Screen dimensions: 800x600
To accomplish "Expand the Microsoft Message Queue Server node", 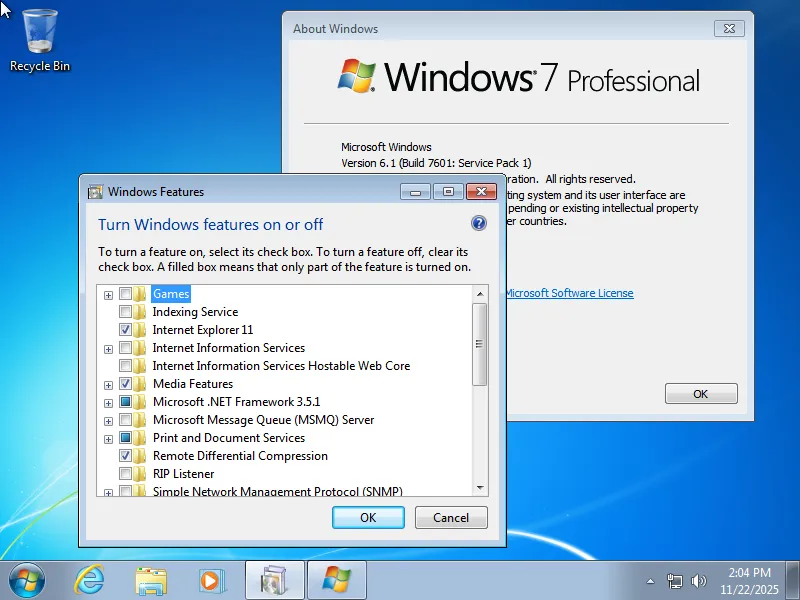I will click(x=108, y=421).
